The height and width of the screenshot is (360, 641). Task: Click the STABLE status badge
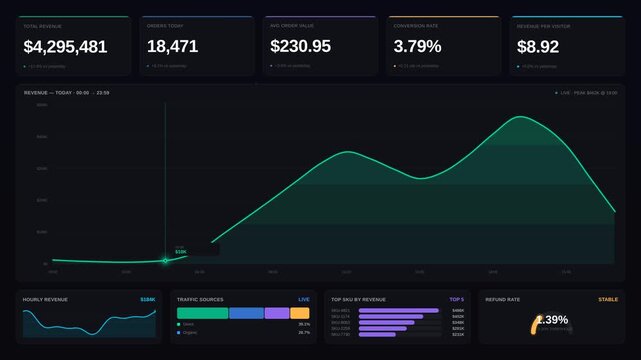pyautogui.click(x=608, y=300)
